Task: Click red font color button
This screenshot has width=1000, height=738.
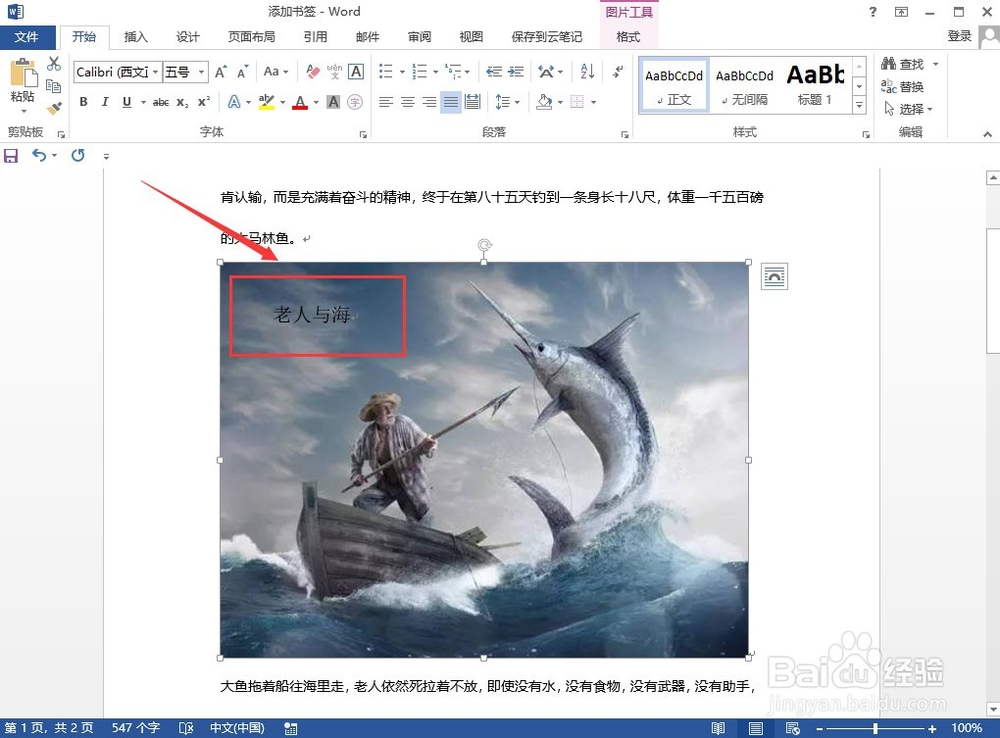Action: [x=300, y=102]
